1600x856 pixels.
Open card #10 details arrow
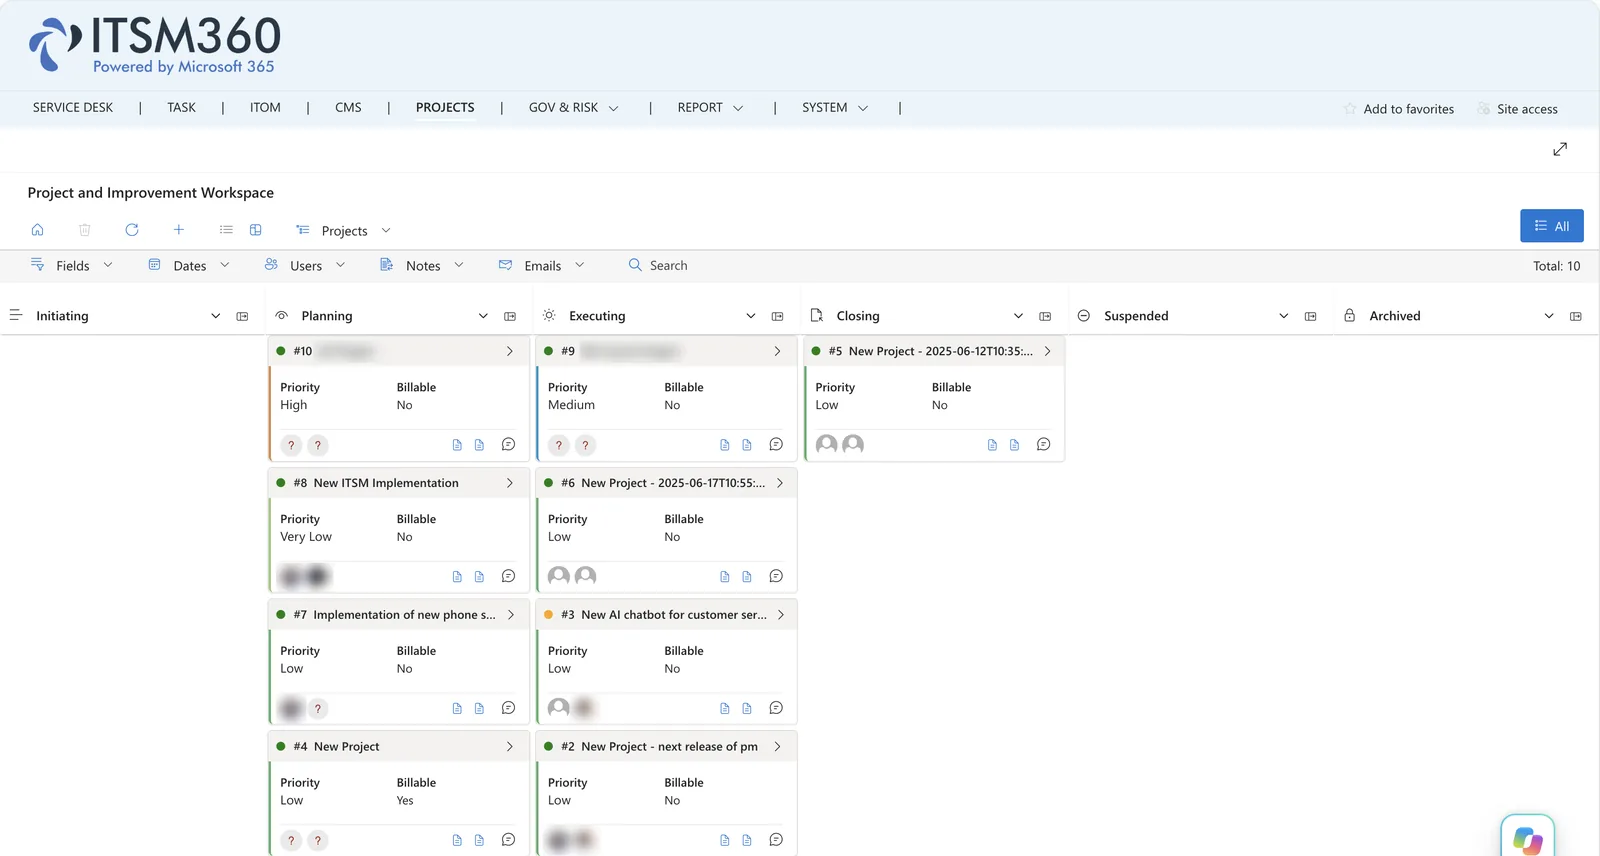pyautogui.click(x=509, y=351)
